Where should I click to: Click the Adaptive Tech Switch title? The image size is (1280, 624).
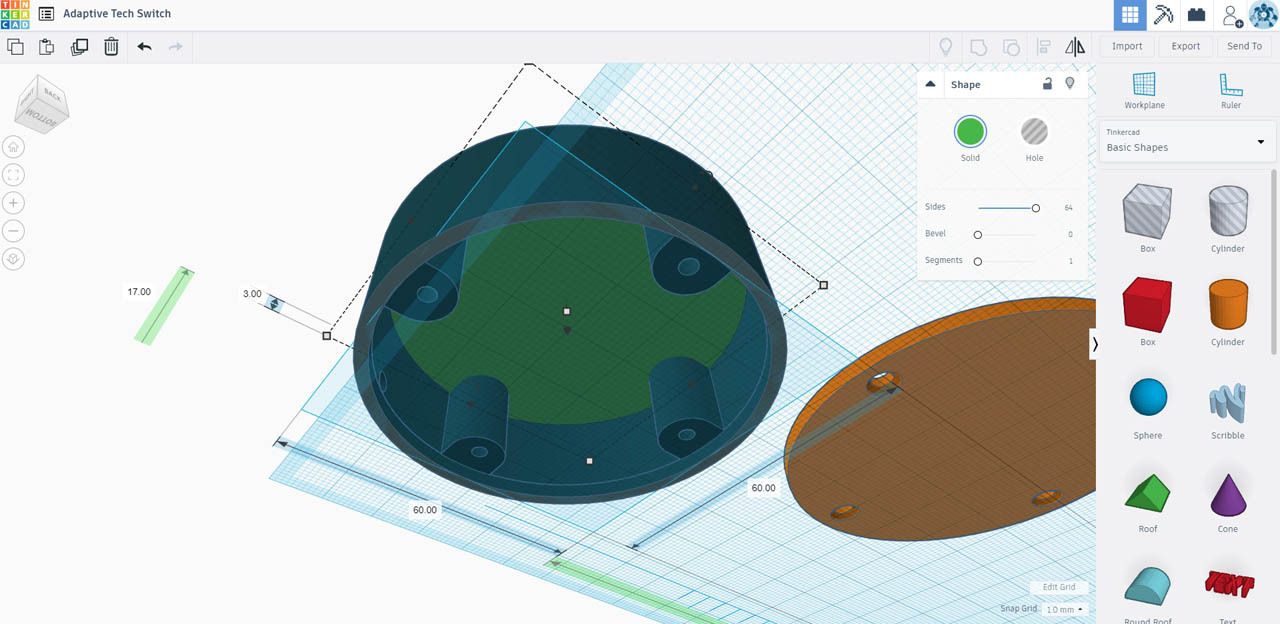click(115, 13)
